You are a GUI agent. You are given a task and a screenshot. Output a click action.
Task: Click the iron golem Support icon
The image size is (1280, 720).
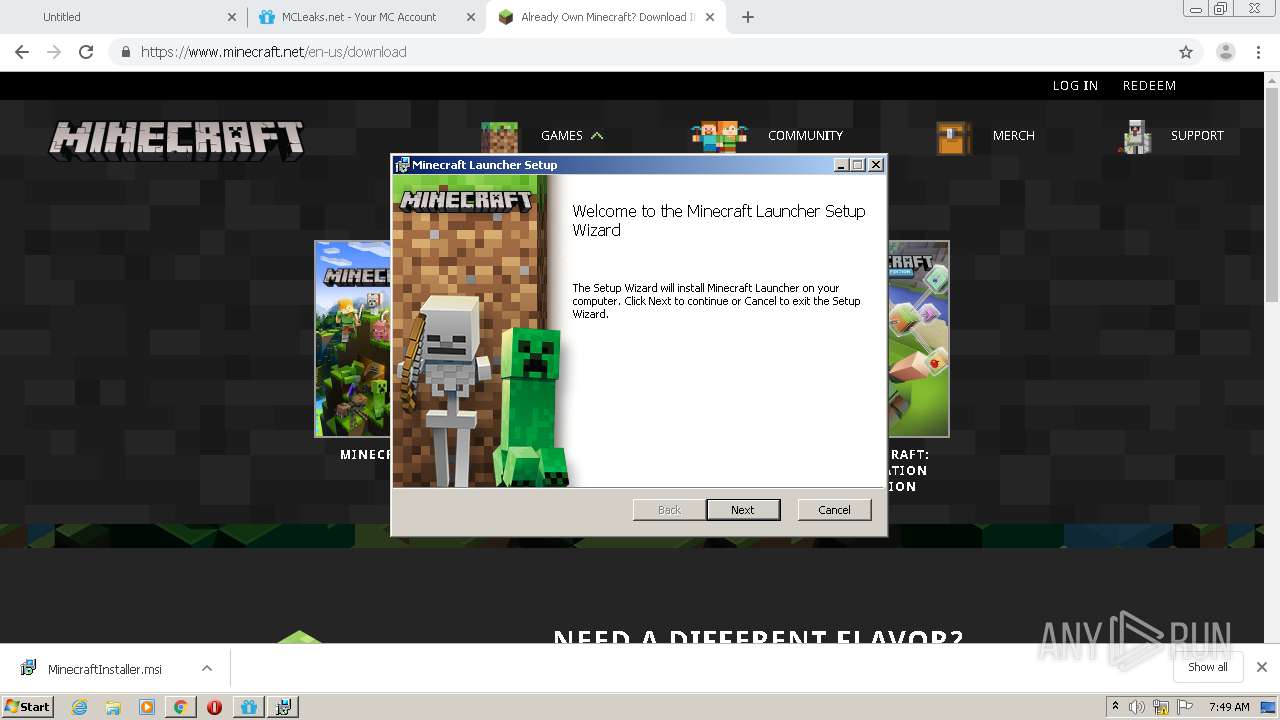[1135, 137]
